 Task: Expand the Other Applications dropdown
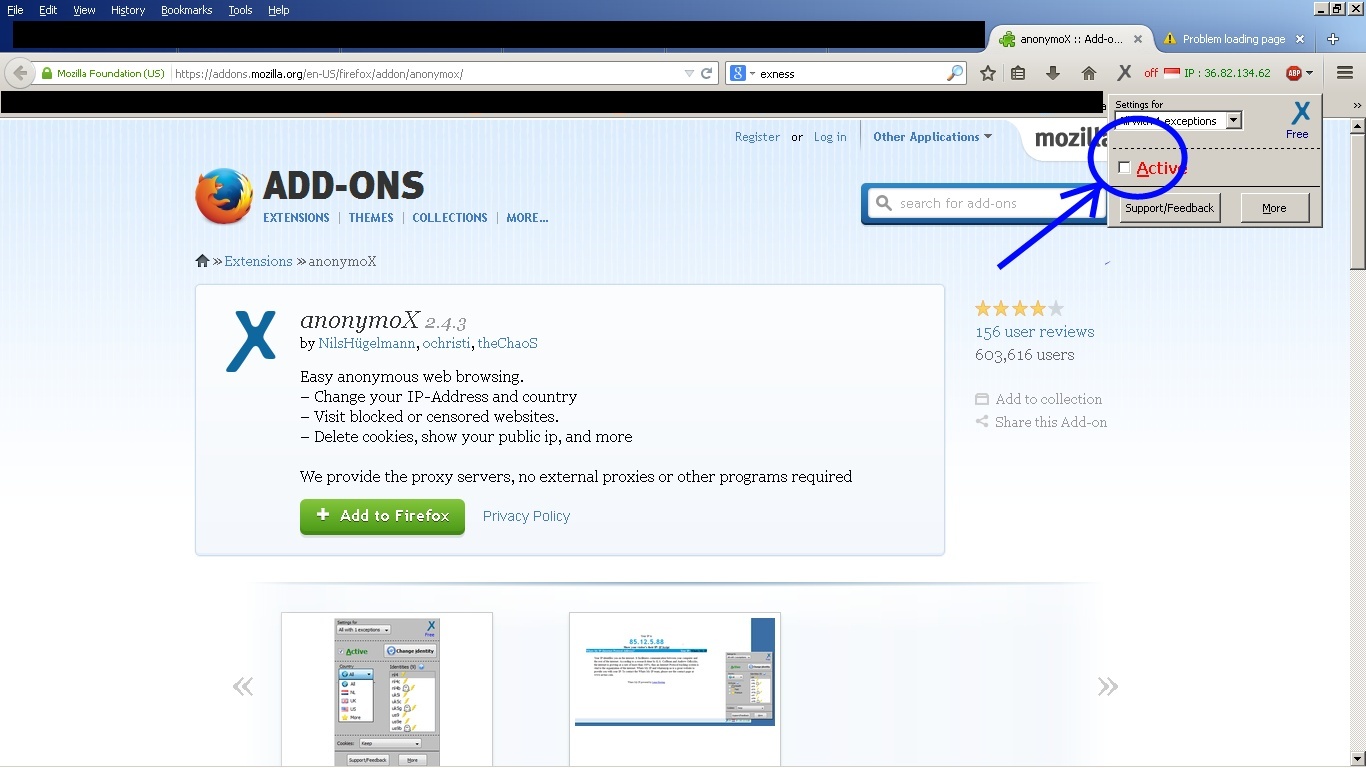[x=931, y=137]
